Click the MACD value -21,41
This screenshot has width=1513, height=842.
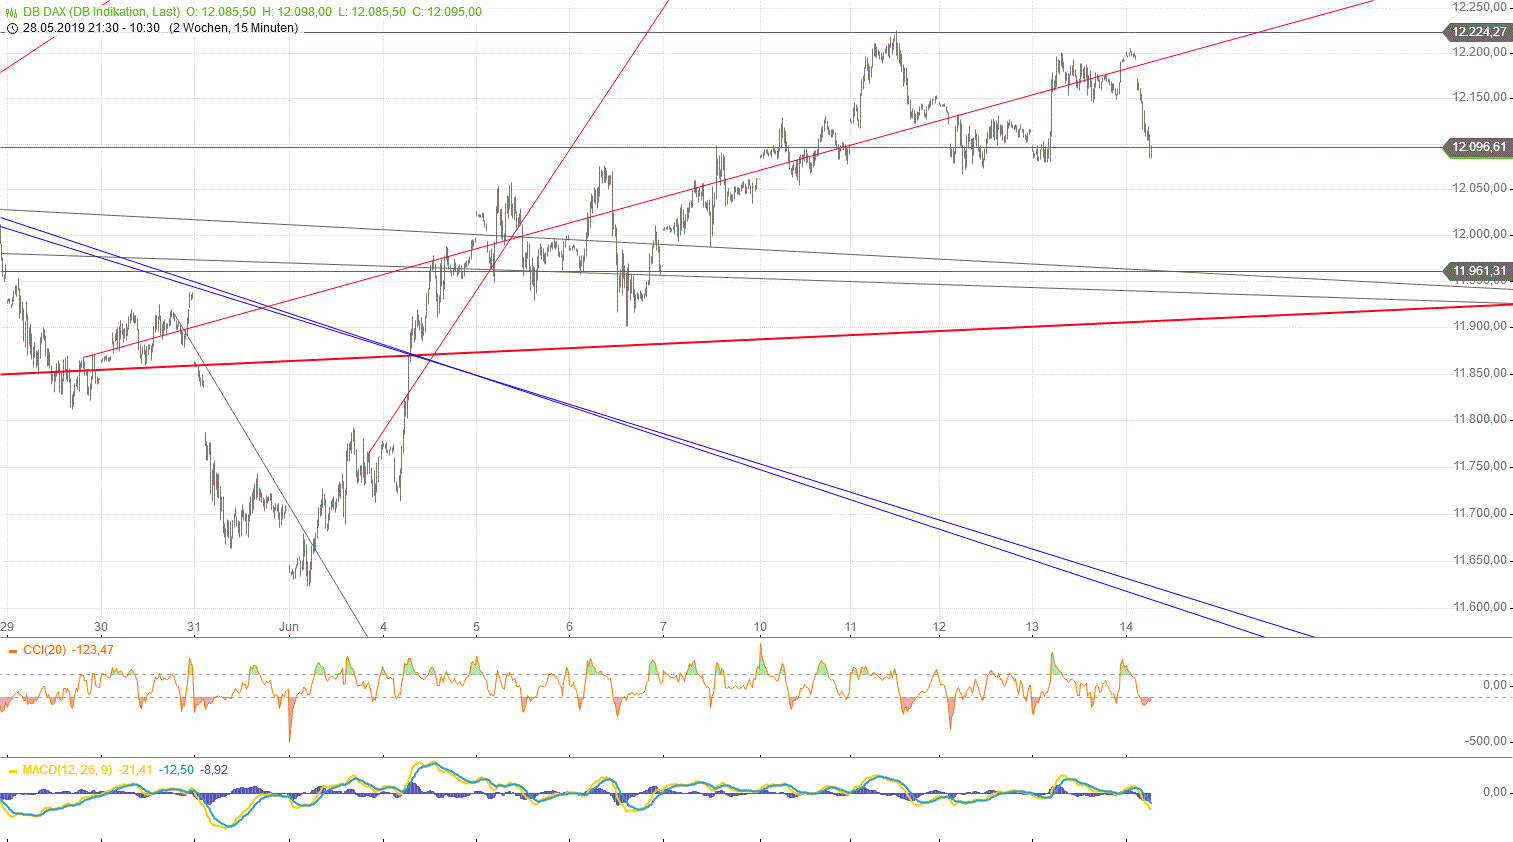[x=135, y=770]
